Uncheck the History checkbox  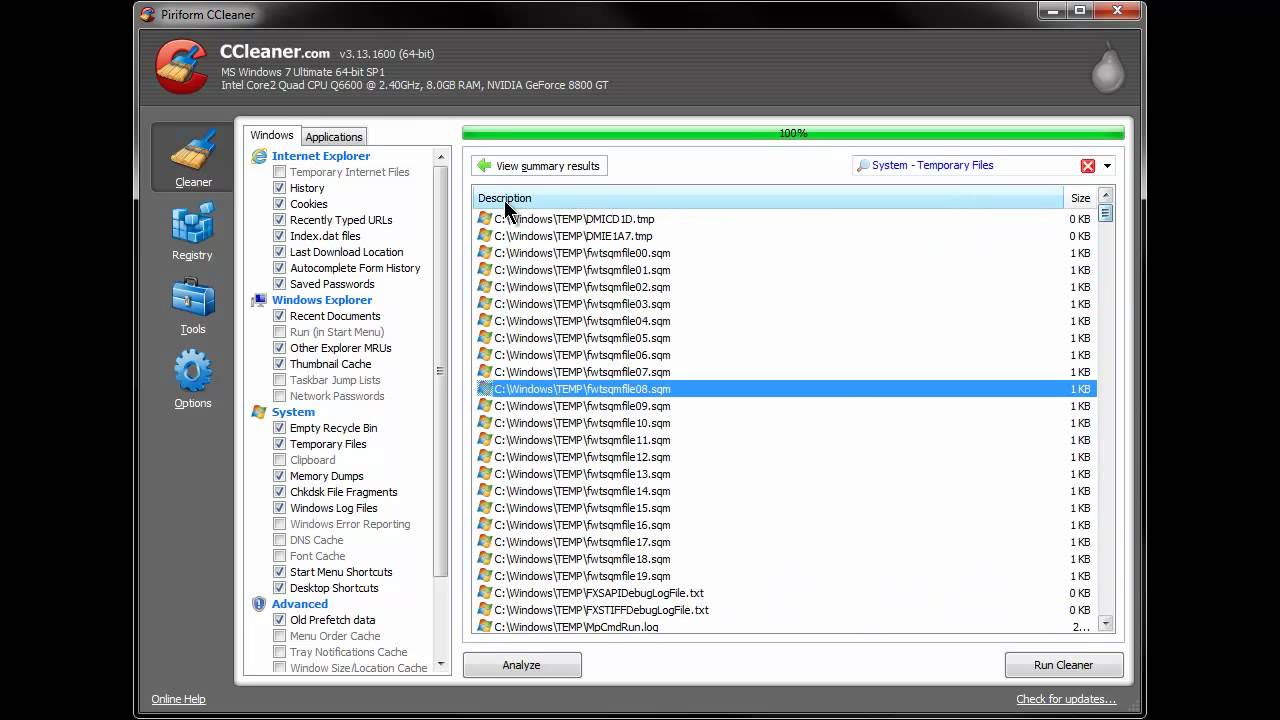click(280, 188)
